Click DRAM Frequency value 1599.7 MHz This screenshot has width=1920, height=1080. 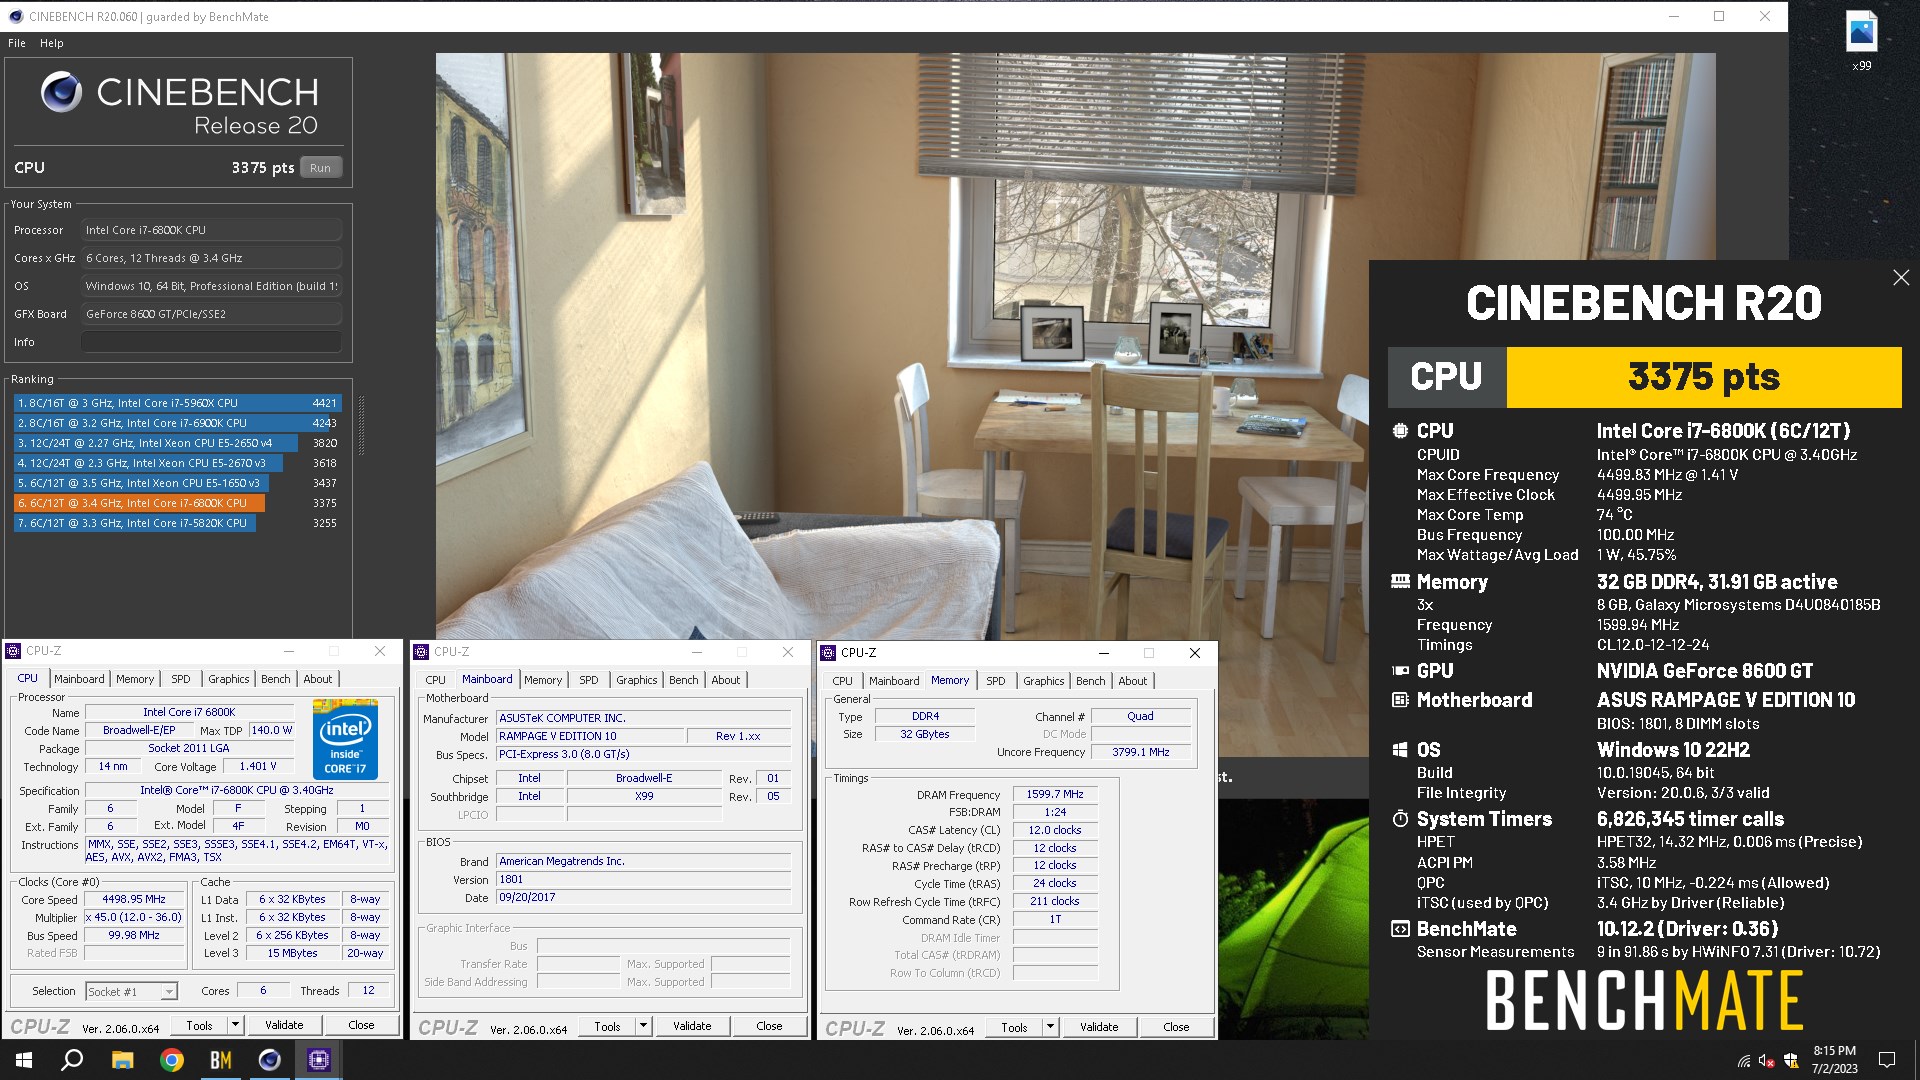(x=1055, y=794)
